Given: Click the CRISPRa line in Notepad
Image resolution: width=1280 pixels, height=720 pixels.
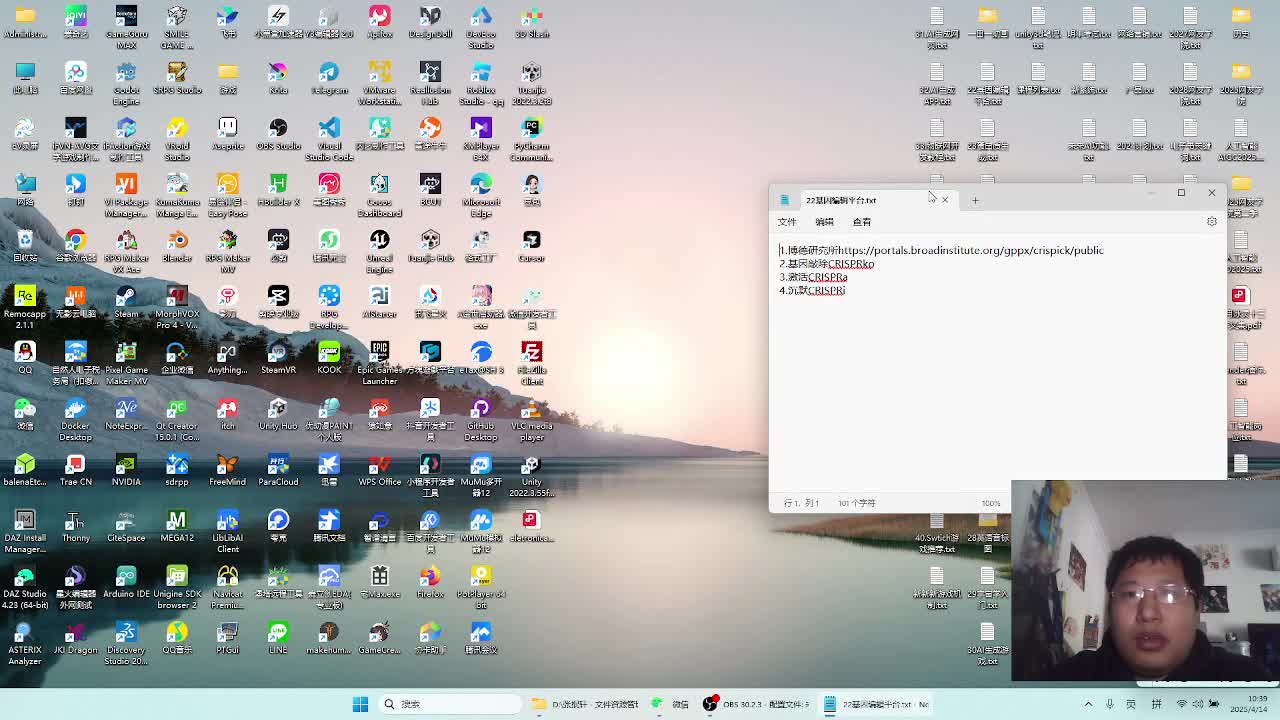Looking at the screenshot, I should point(813,277).
